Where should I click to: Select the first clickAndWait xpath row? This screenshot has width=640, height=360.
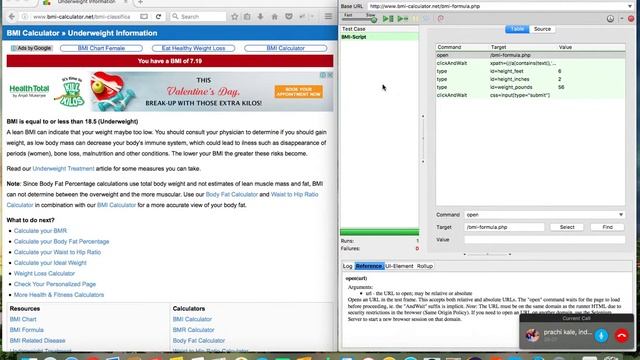pyautogui.click(x=530, y=63)
